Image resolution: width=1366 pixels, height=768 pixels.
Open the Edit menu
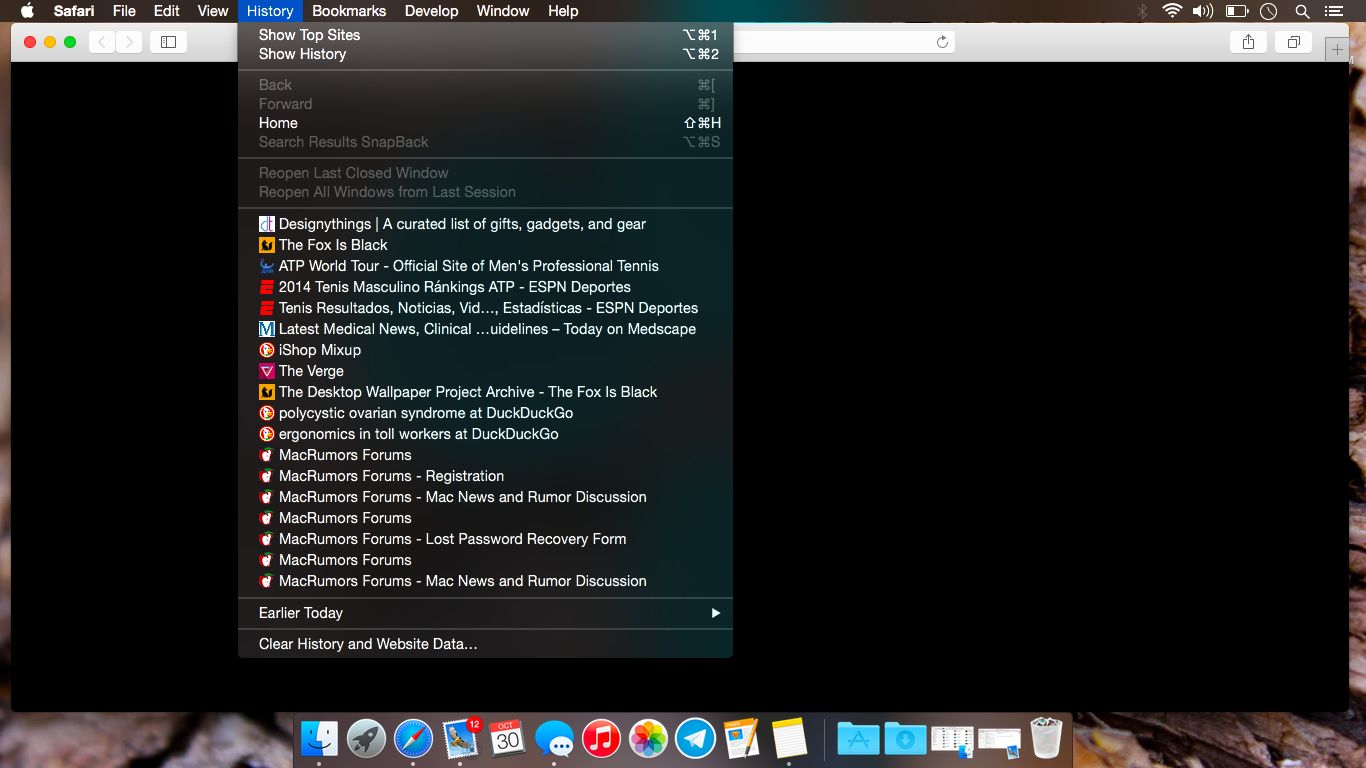167,11
